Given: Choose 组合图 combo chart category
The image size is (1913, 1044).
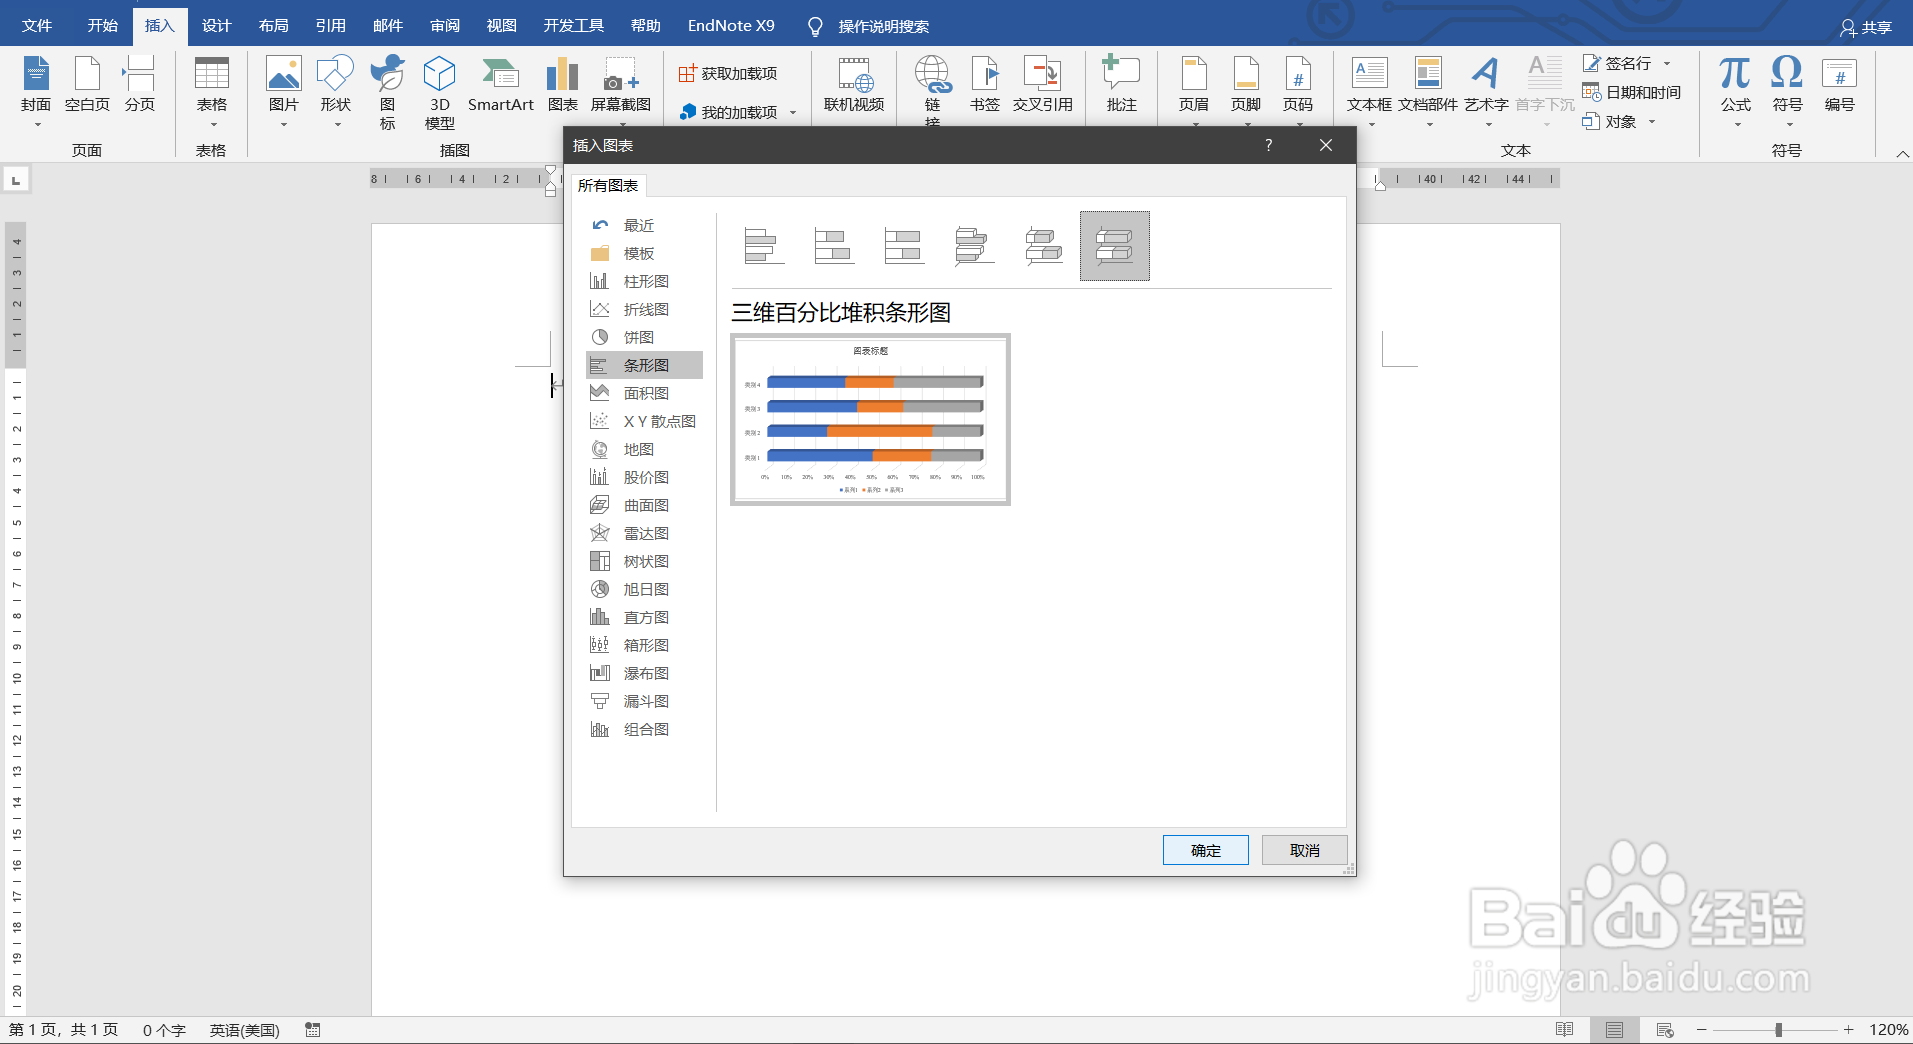Looking at the screenshot, I should (x=644, y=729).
